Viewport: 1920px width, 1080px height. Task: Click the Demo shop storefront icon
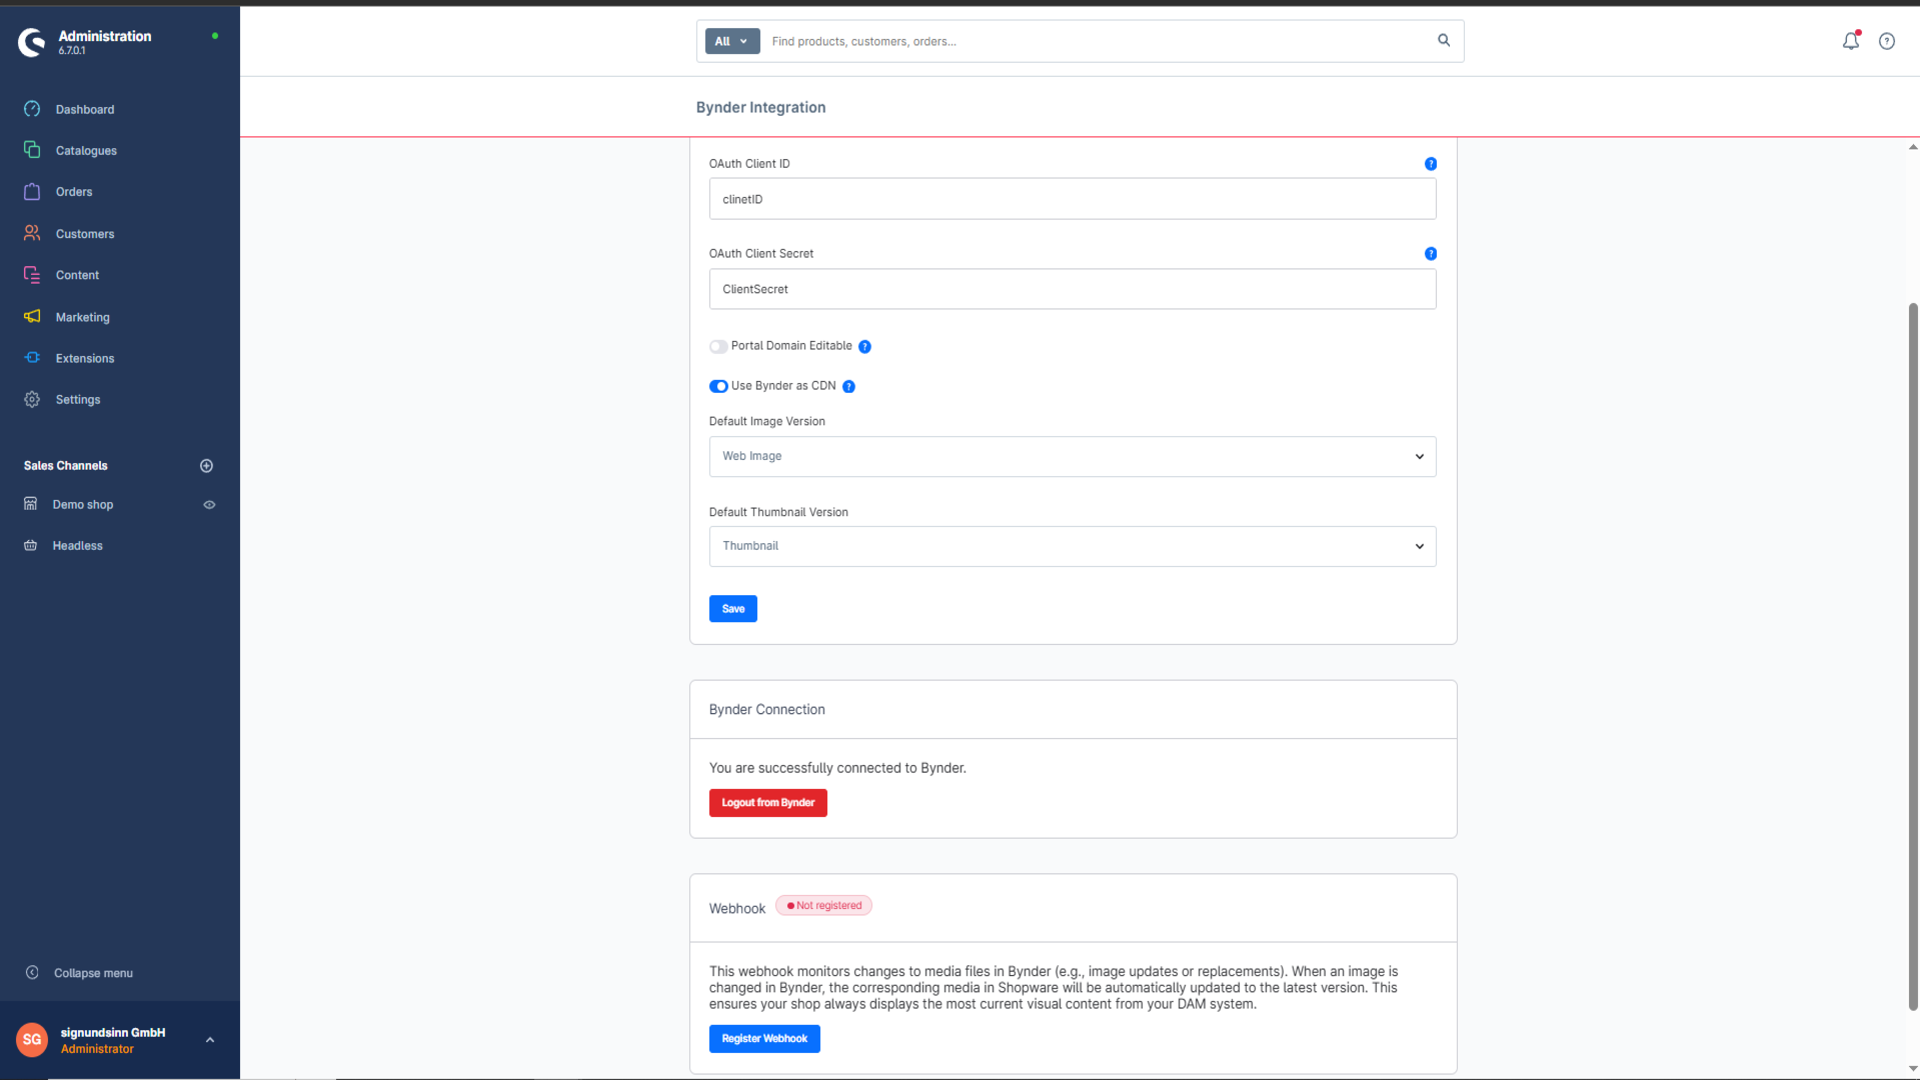pyautogui.click(x=31, y=504)
